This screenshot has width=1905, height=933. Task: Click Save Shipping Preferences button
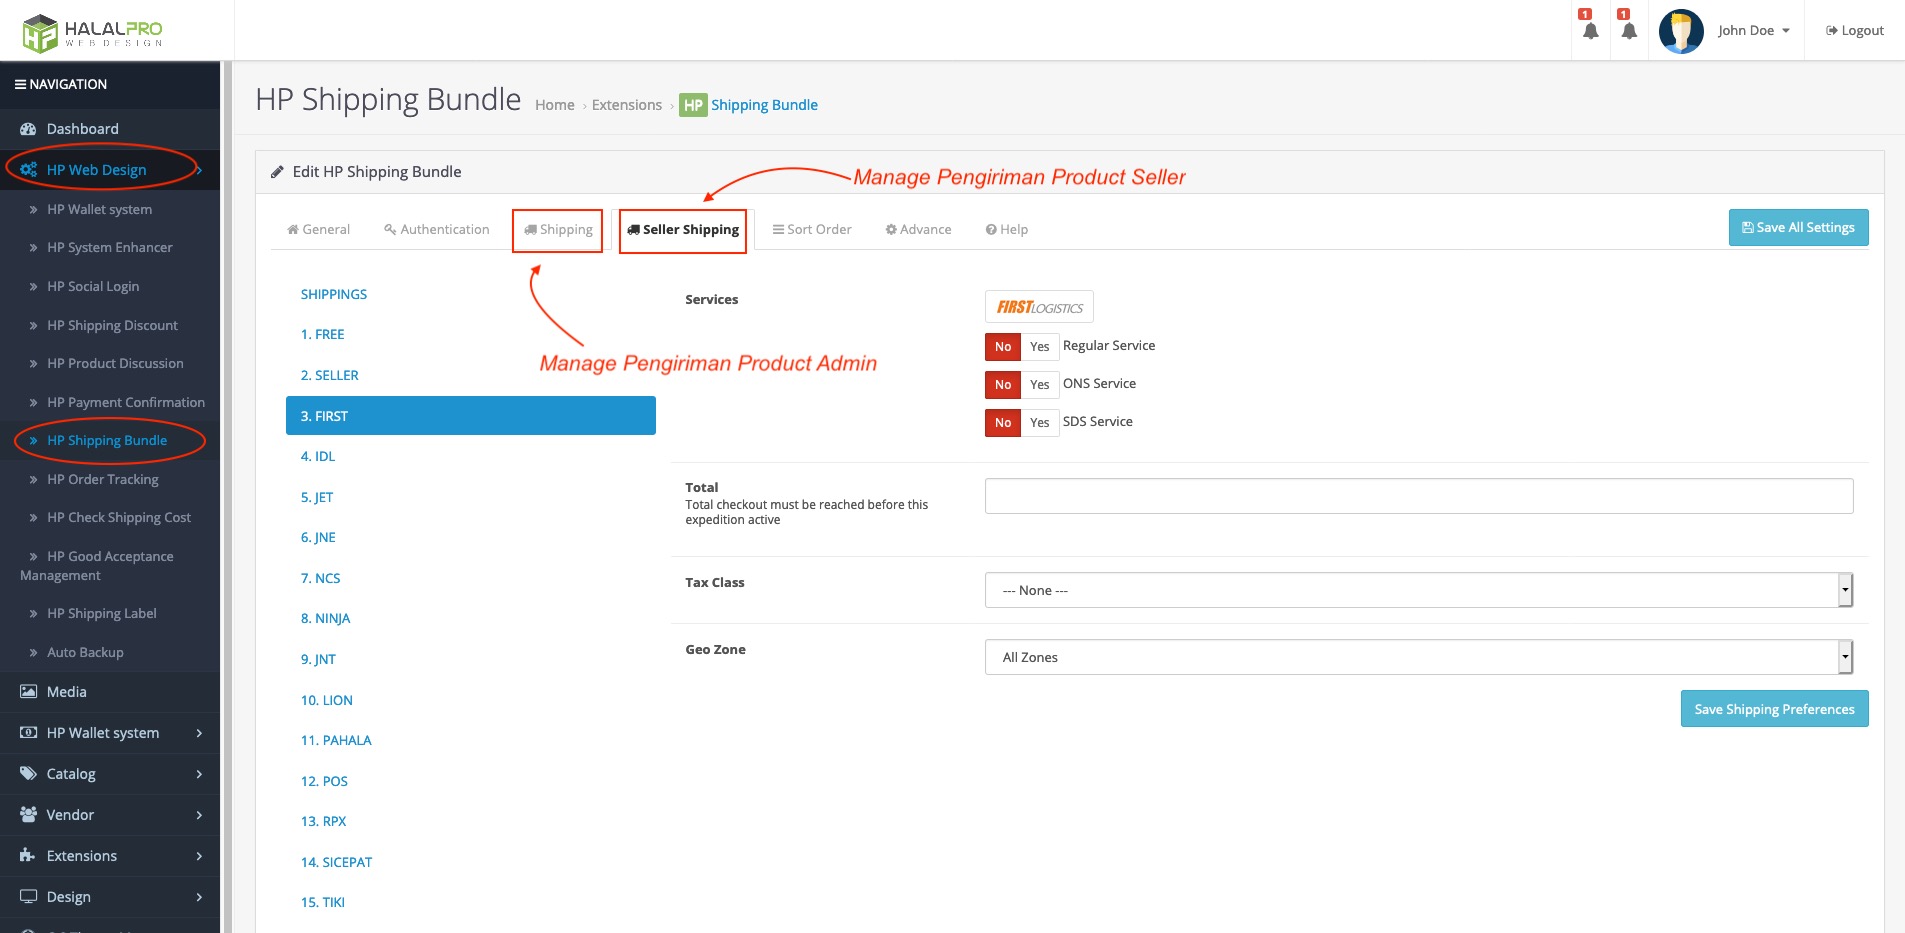(1773, 709)
